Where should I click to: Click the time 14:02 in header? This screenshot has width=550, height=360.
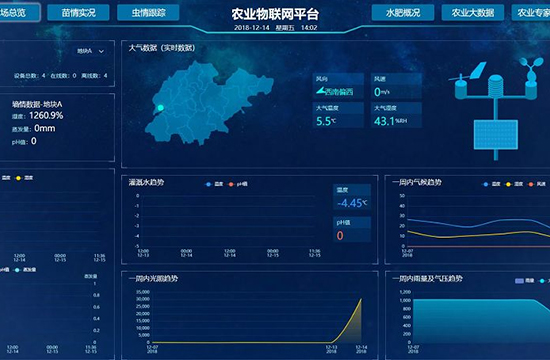(x=309, y=28)
